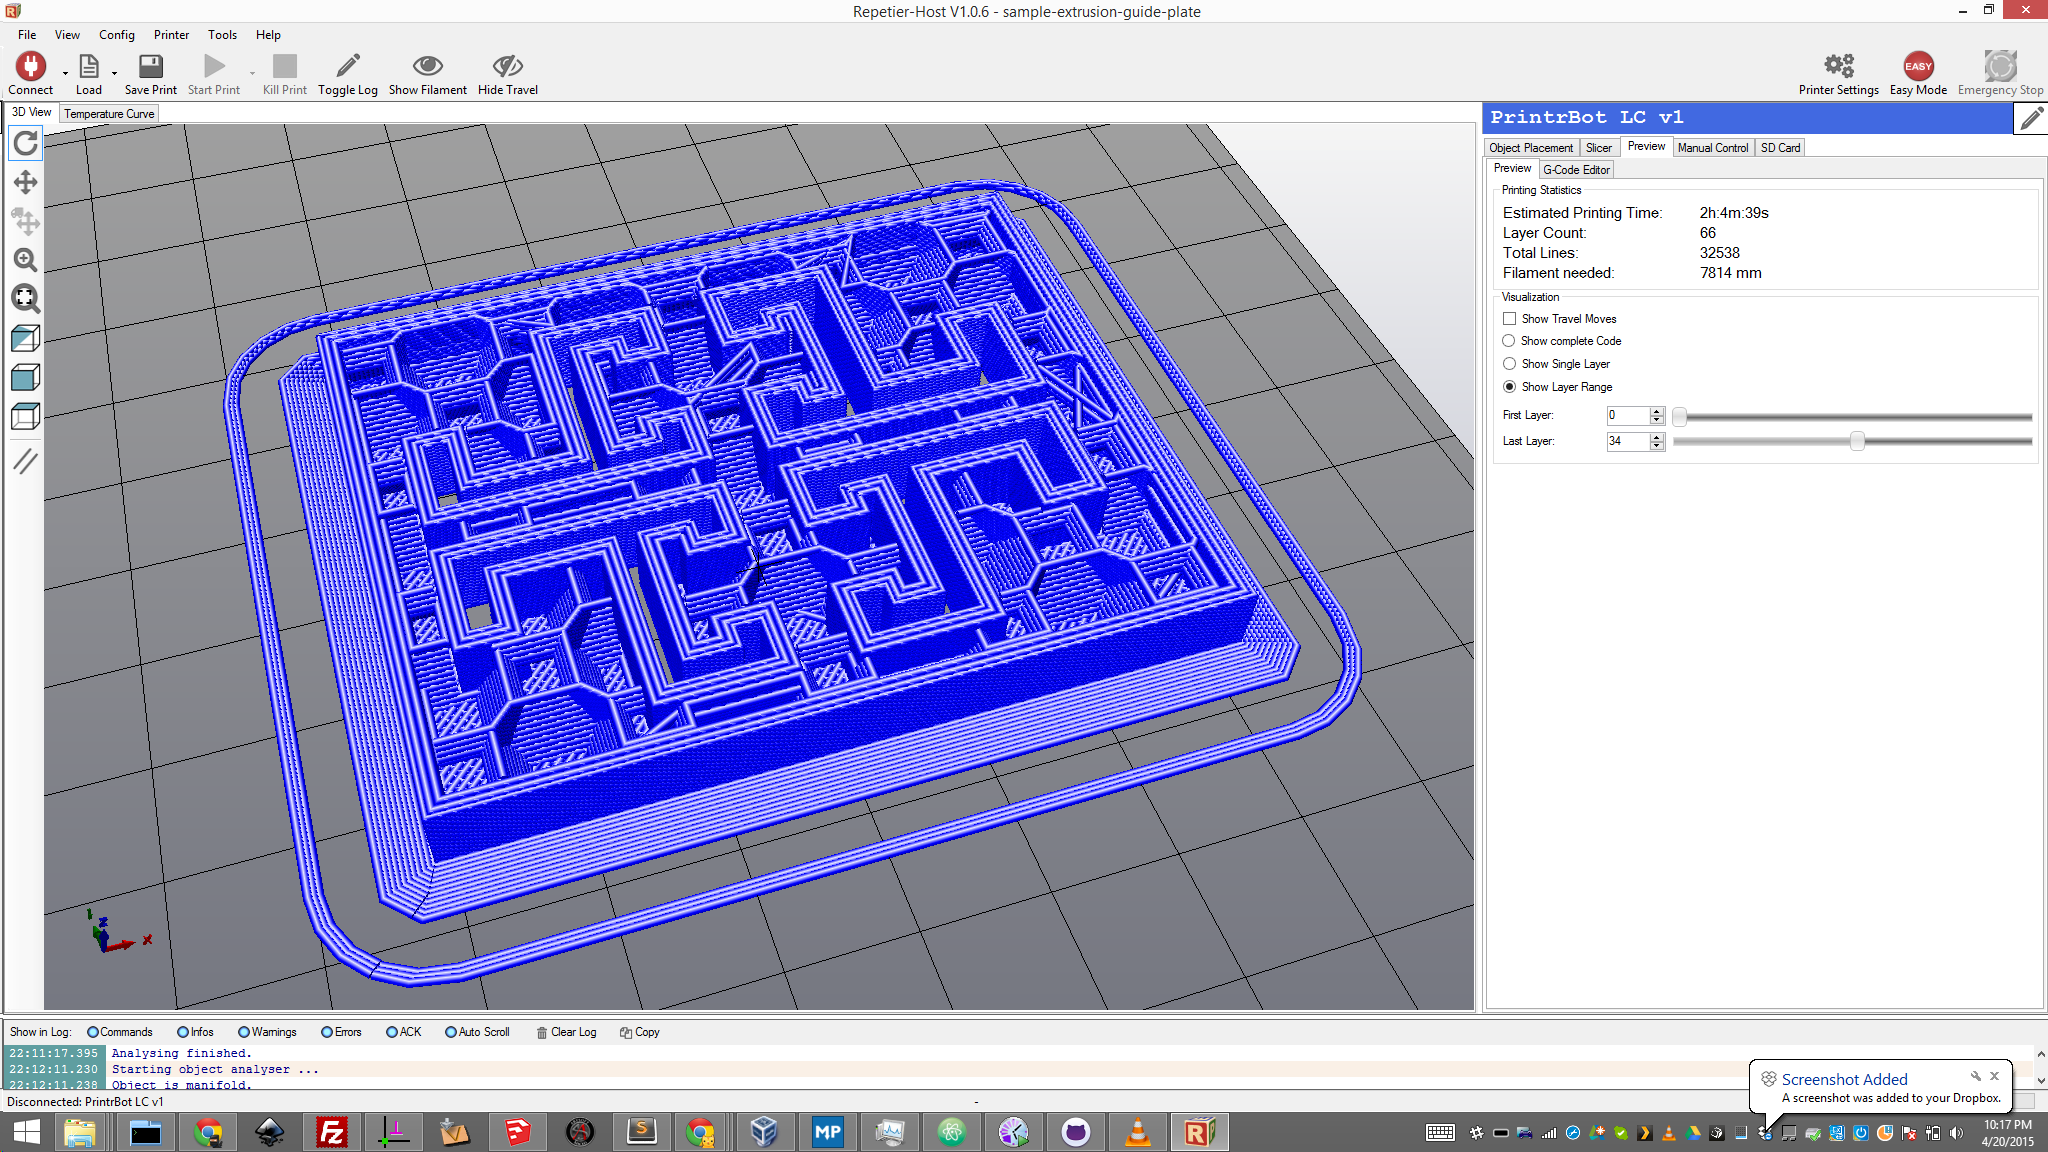The width and height of the screenshot is (2048, 1152).
Task: Select the move viewpoint tool
Action: point(25,182)
